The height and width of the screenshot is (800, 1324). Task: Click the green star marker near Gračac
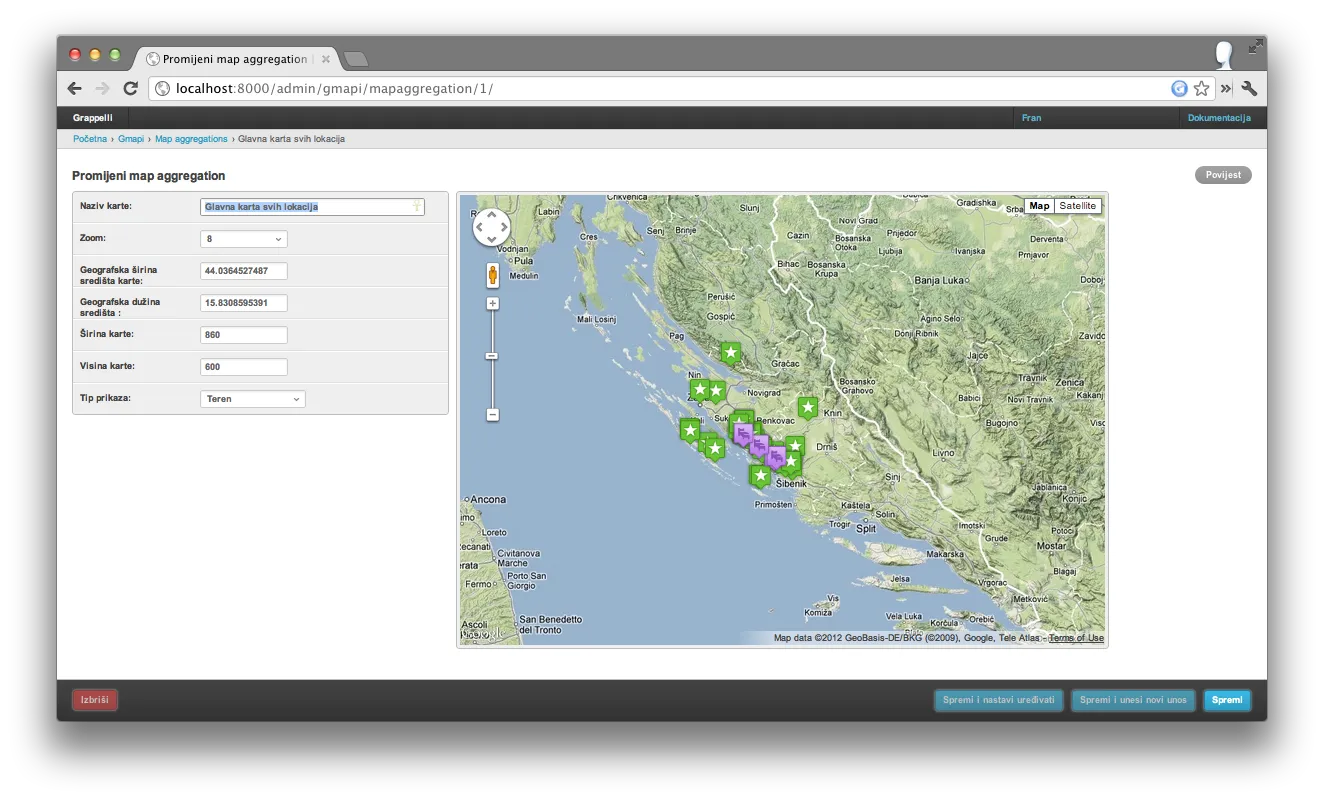coord(731,352)
